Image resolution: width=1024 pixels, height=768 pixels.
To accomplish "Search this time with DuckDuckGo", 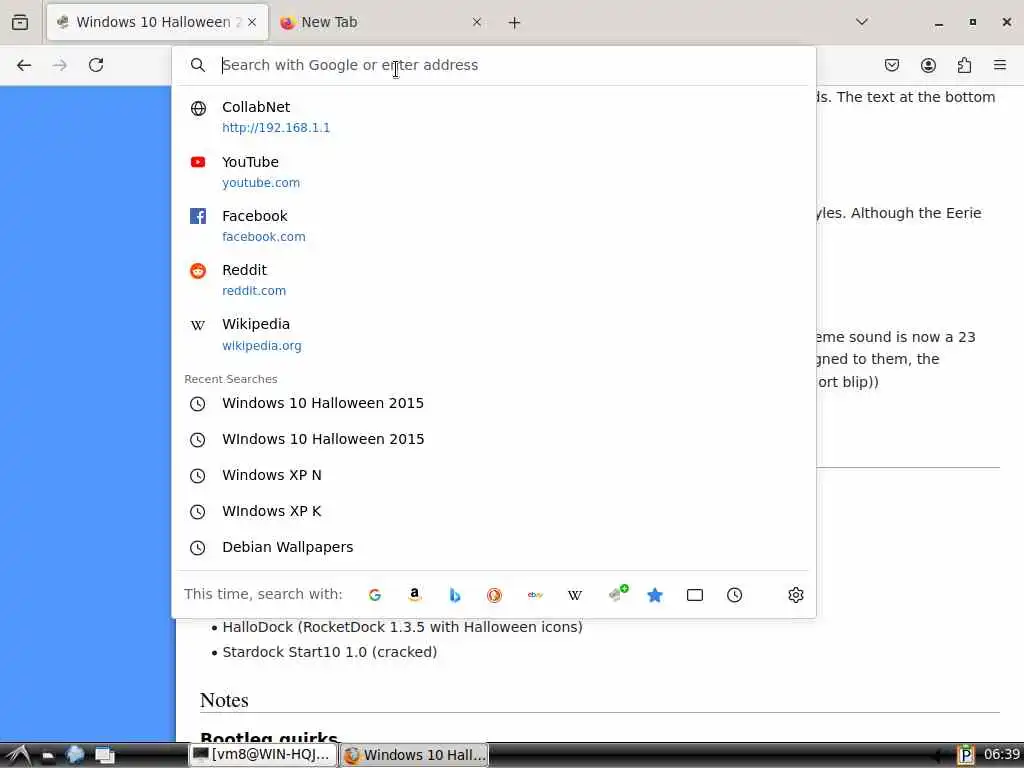I will [494, 595].
